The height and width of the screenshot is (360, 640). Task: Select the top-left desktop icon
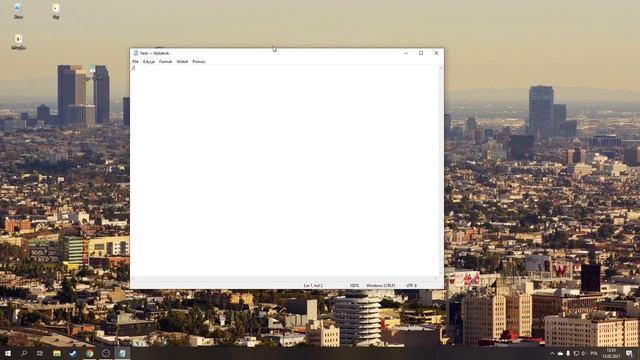18,11
